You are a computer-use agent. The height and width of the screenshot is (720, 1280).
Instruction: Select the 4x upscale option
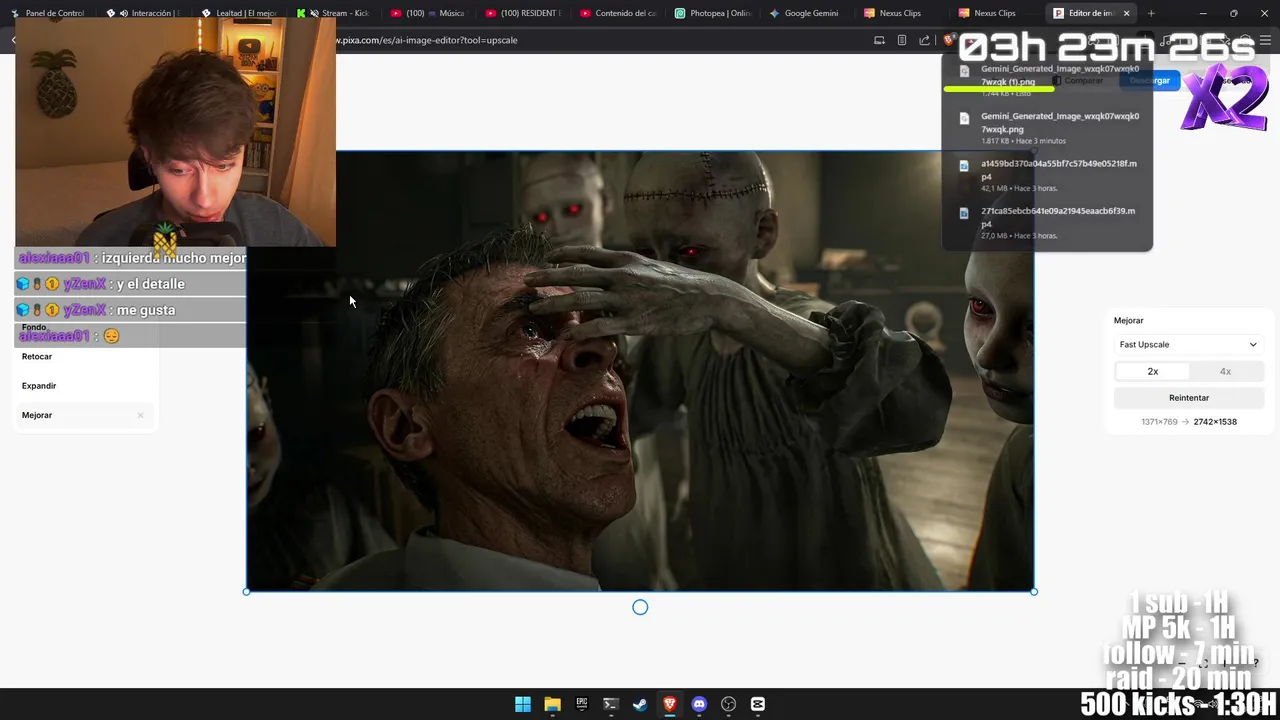tap(1225, 371)
